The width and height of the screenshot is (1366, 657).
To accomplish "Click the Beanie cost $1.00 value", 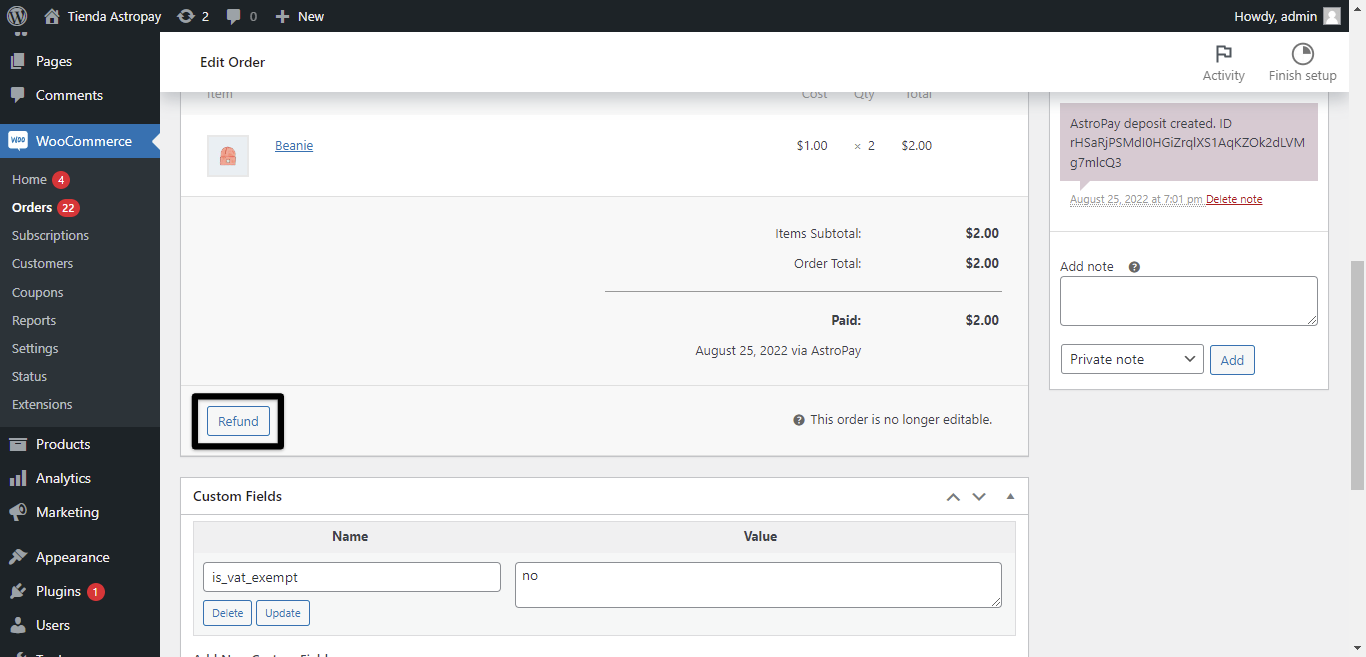I will click(x=812, y=146).
